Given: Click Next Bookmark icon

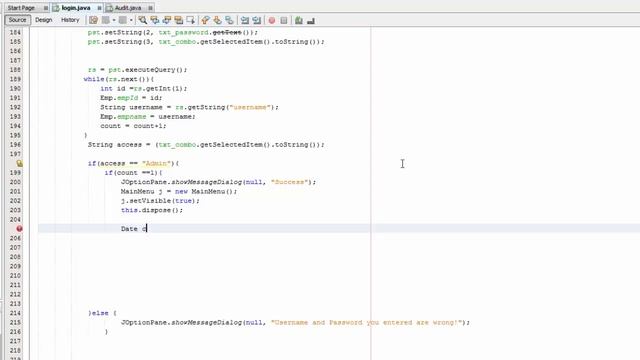Looking at the screenshot, I should pos(218,20).
